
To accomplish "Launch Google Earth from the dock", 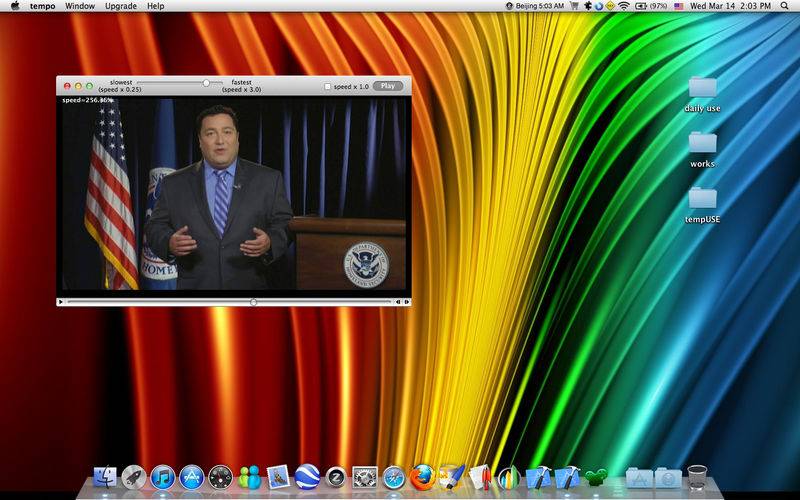I will click(x=307, y=478).
